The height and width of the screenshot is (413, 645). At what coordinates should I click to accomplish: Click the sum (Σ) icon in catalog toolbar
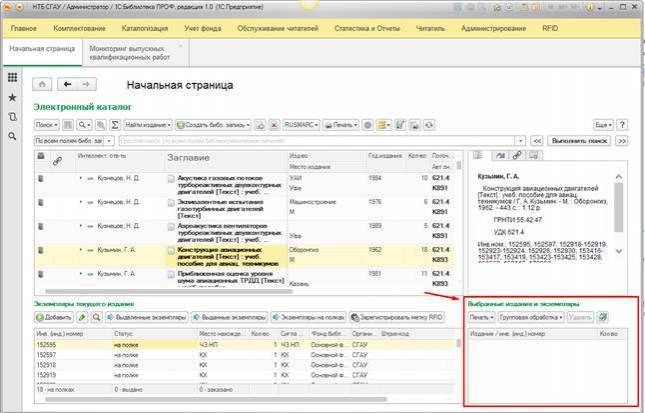[x=117, y=125]
